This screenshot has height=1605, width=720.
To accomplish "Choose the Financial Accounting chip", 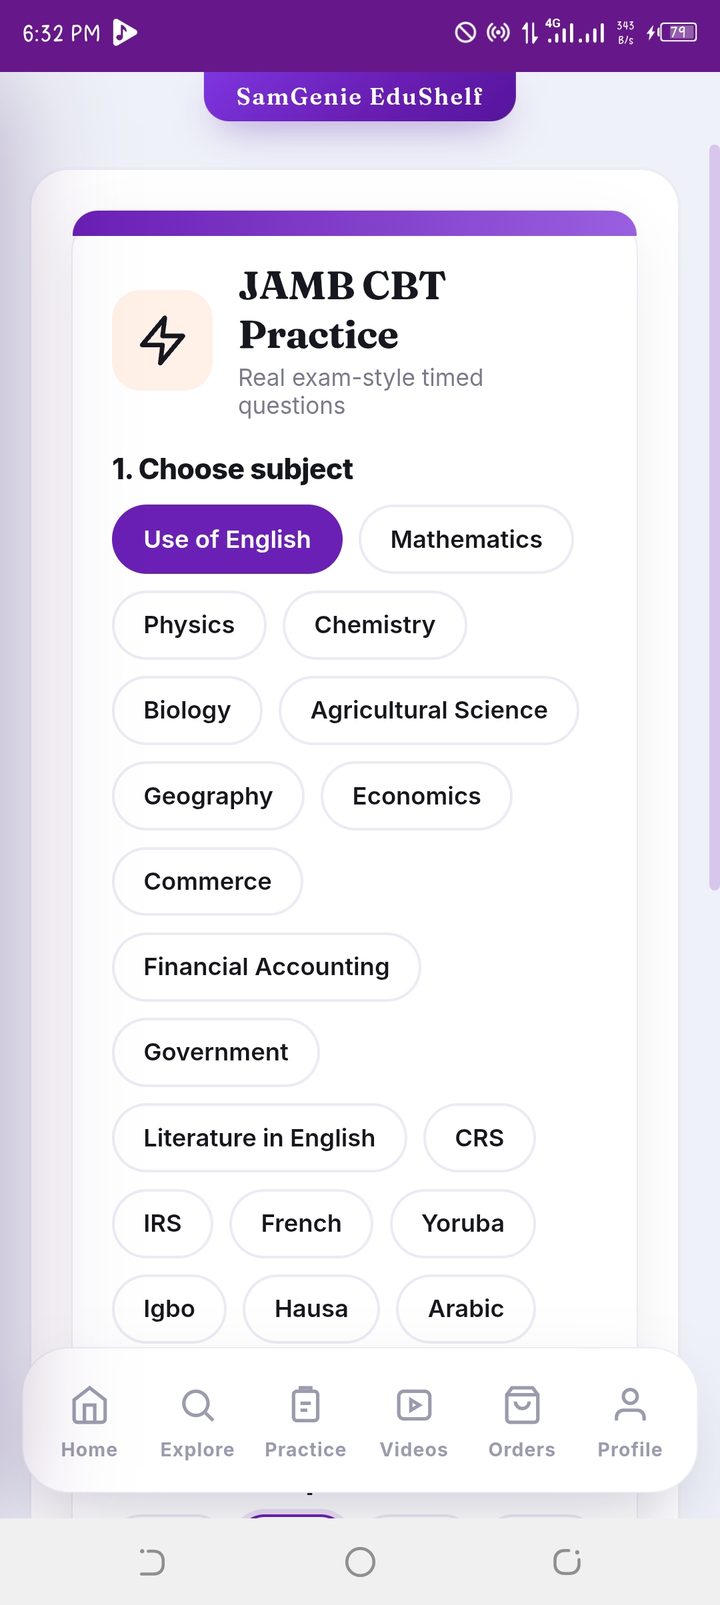I will coord(266,967).
